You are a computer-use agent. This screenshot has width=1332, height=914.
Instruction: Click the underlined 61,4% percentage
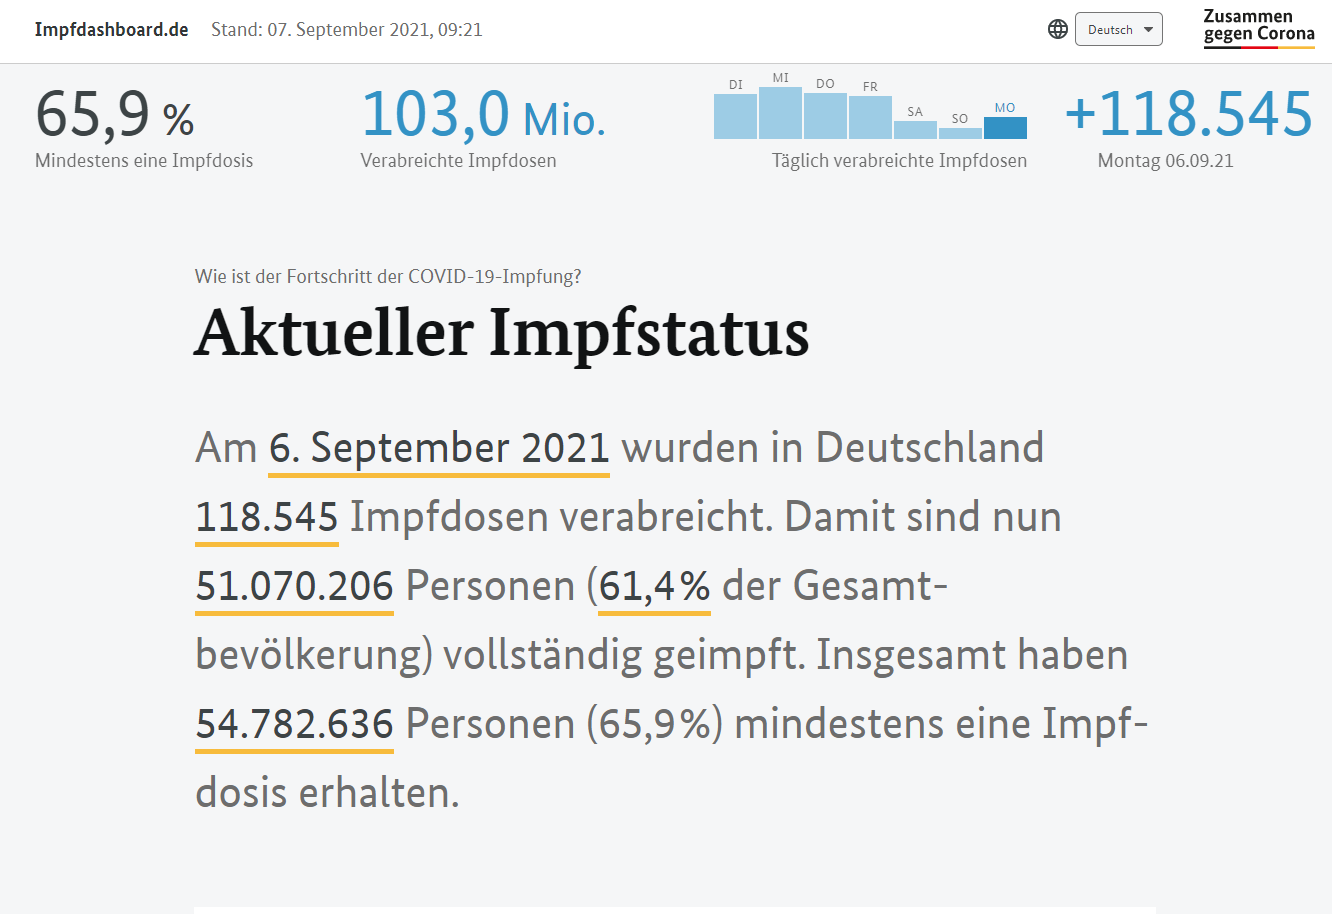(x=654, y=586)
